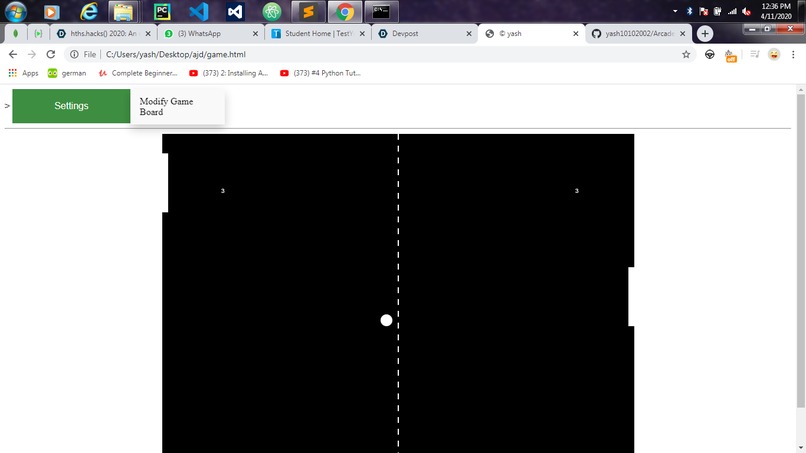The width and height of the screenshot is (806, 453).
Task: Switch to the Devpost tab
Action: tap(426, 33)
